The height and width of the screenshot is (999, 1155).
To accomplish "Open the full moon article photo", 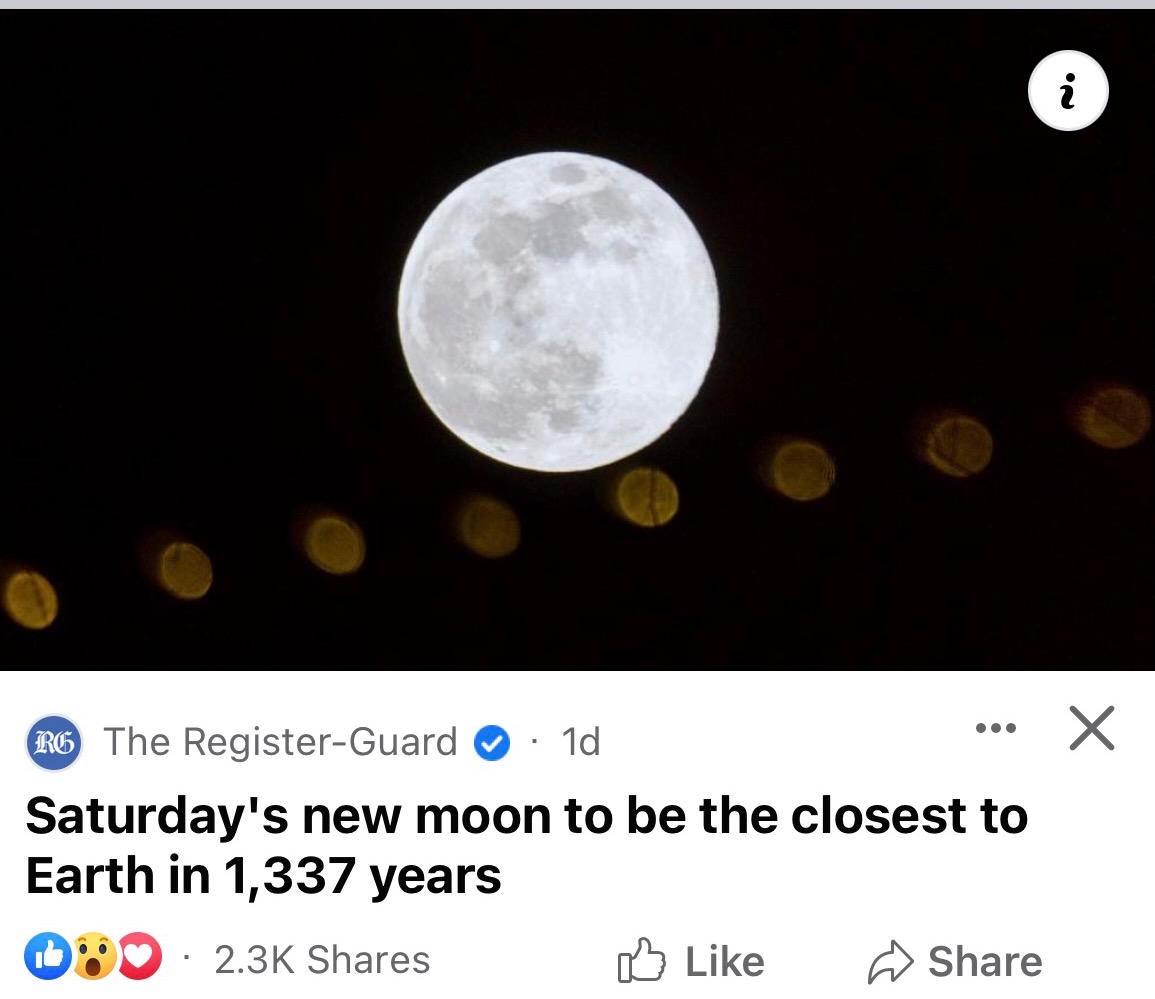I will coord(558,310).
